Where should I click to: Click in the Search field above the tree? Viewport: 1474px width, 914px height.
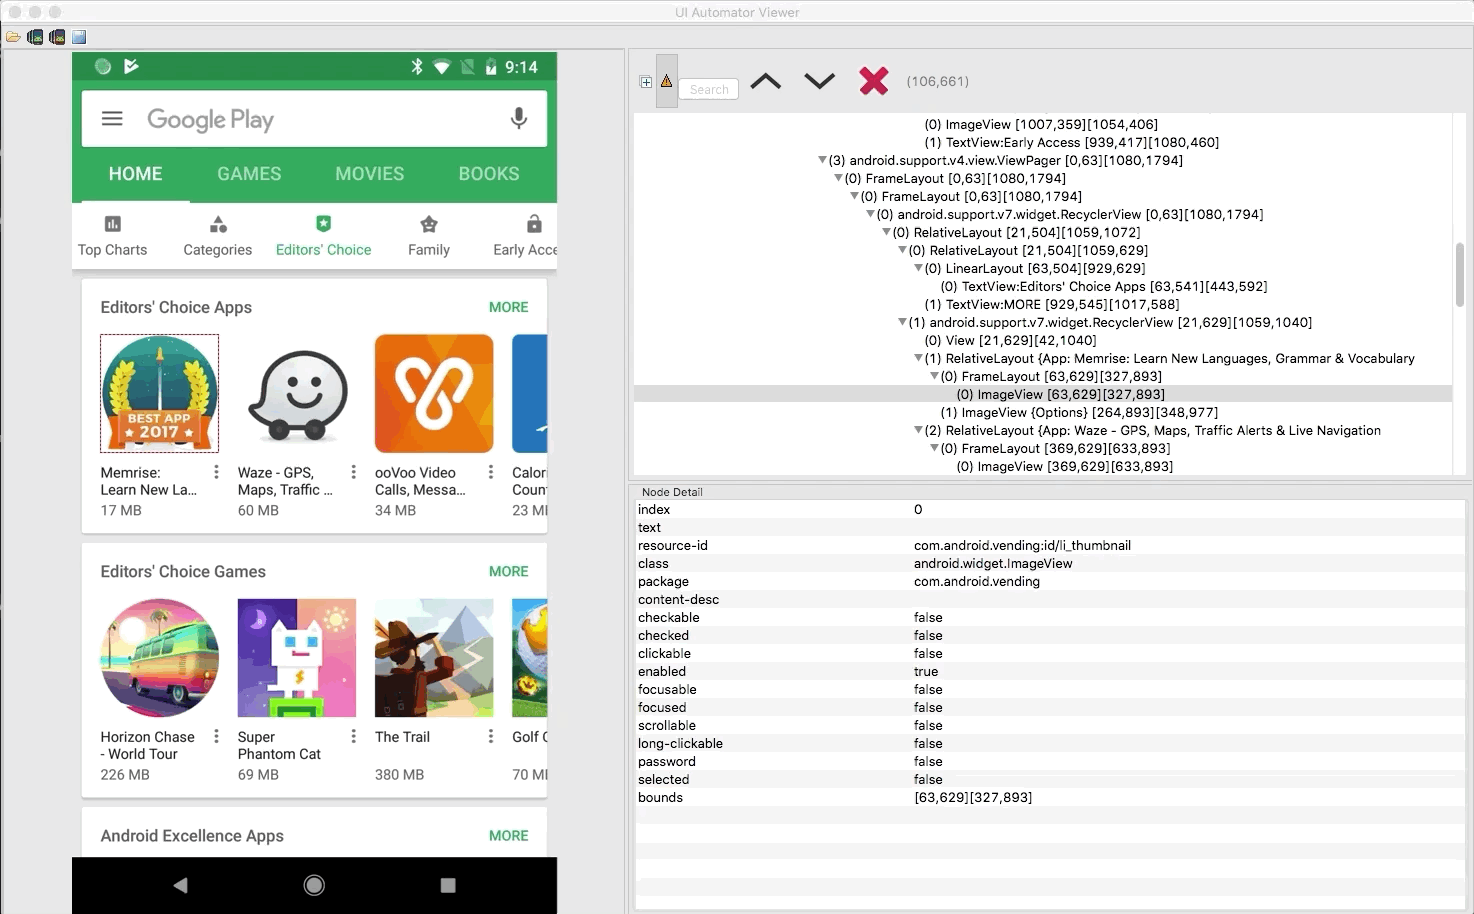click(x=708, y=89)
